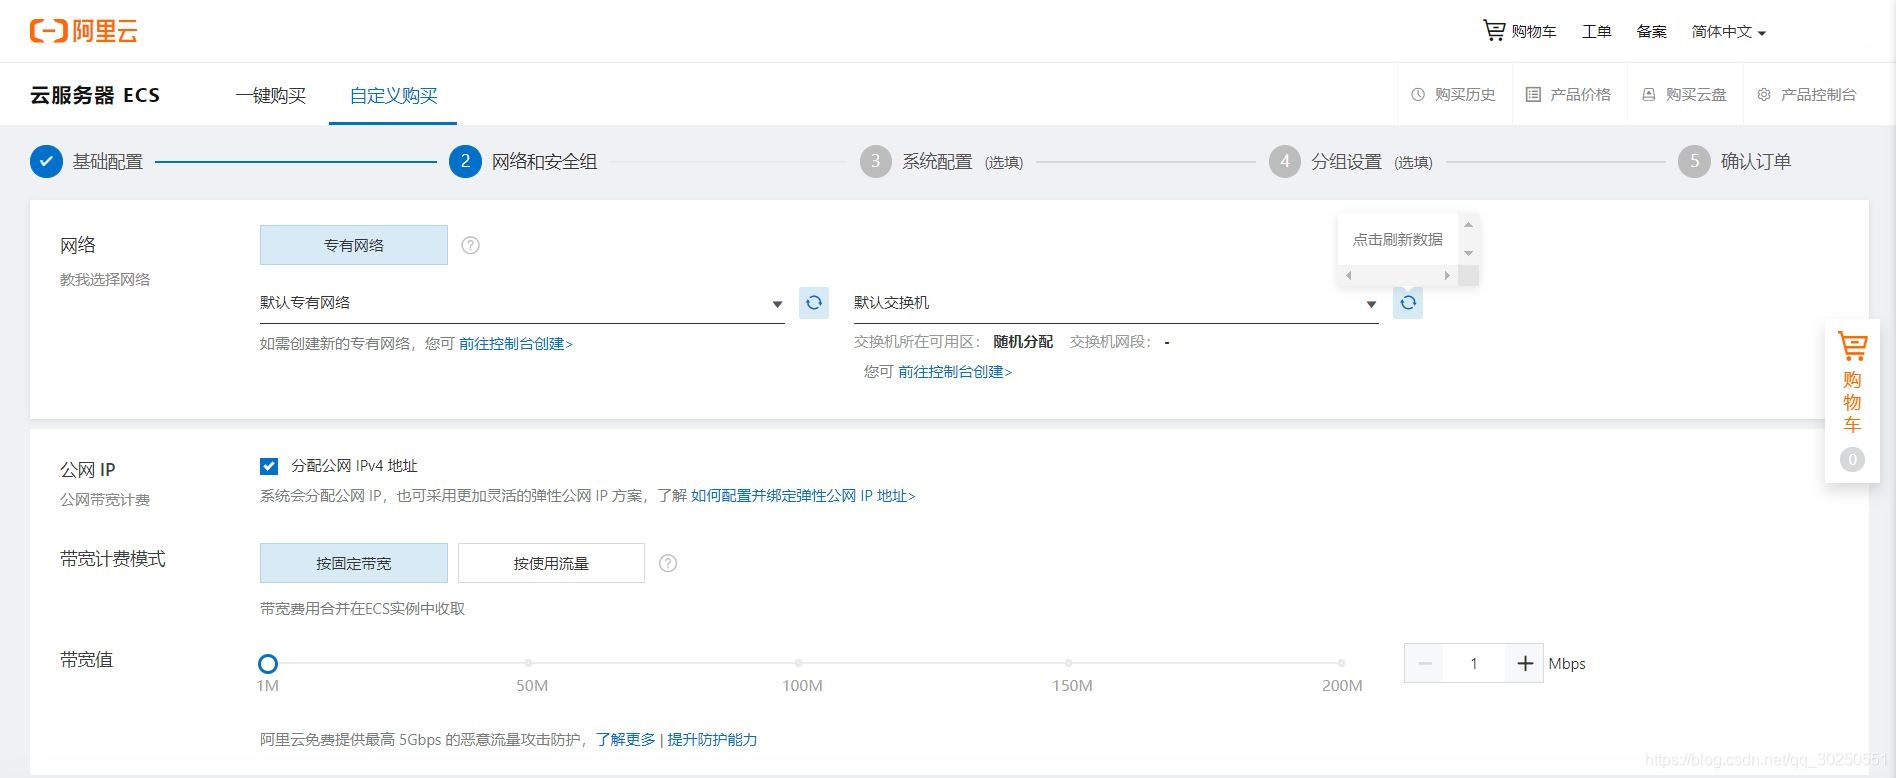Image resolution: width=1896 pixels, height=778 pixels.
Task: Choose 按使用流量 billing mode
Action: tap(551, 563)
